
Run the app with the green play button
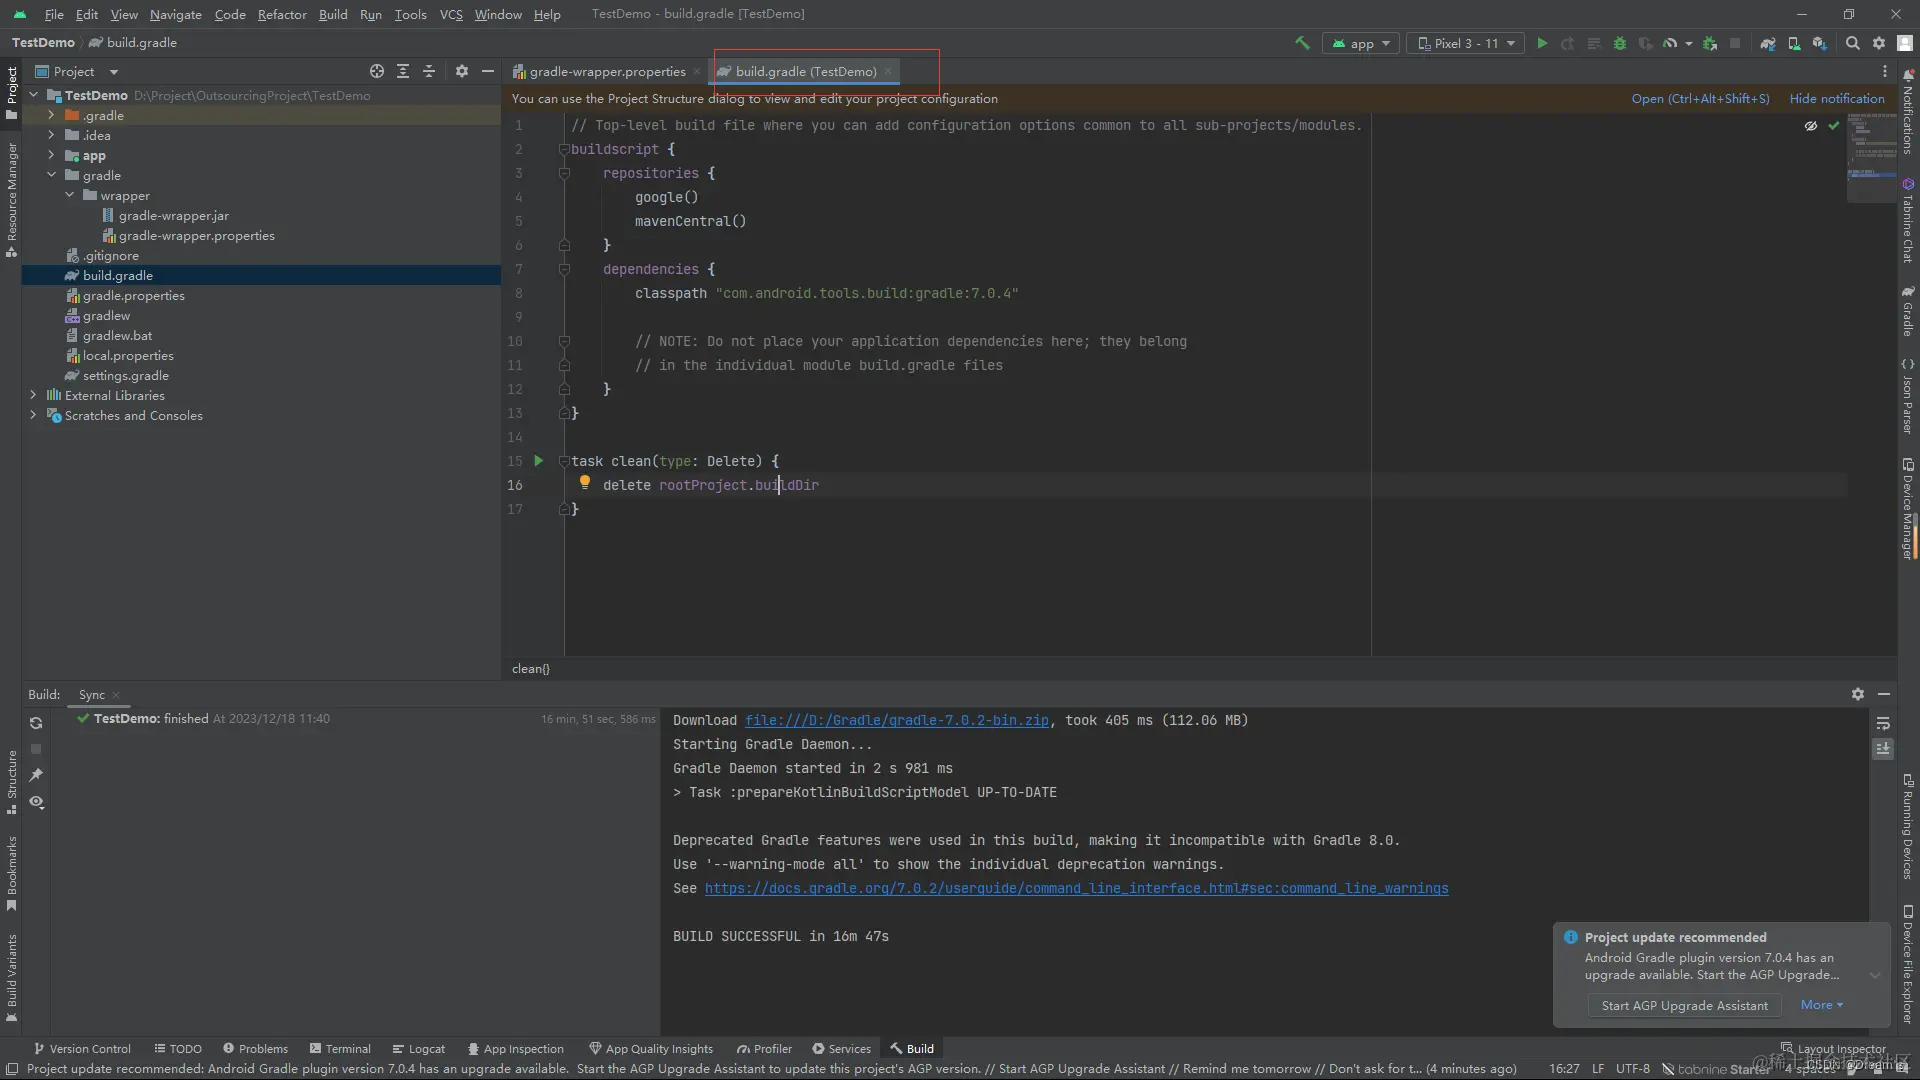tap(1542, 43)
